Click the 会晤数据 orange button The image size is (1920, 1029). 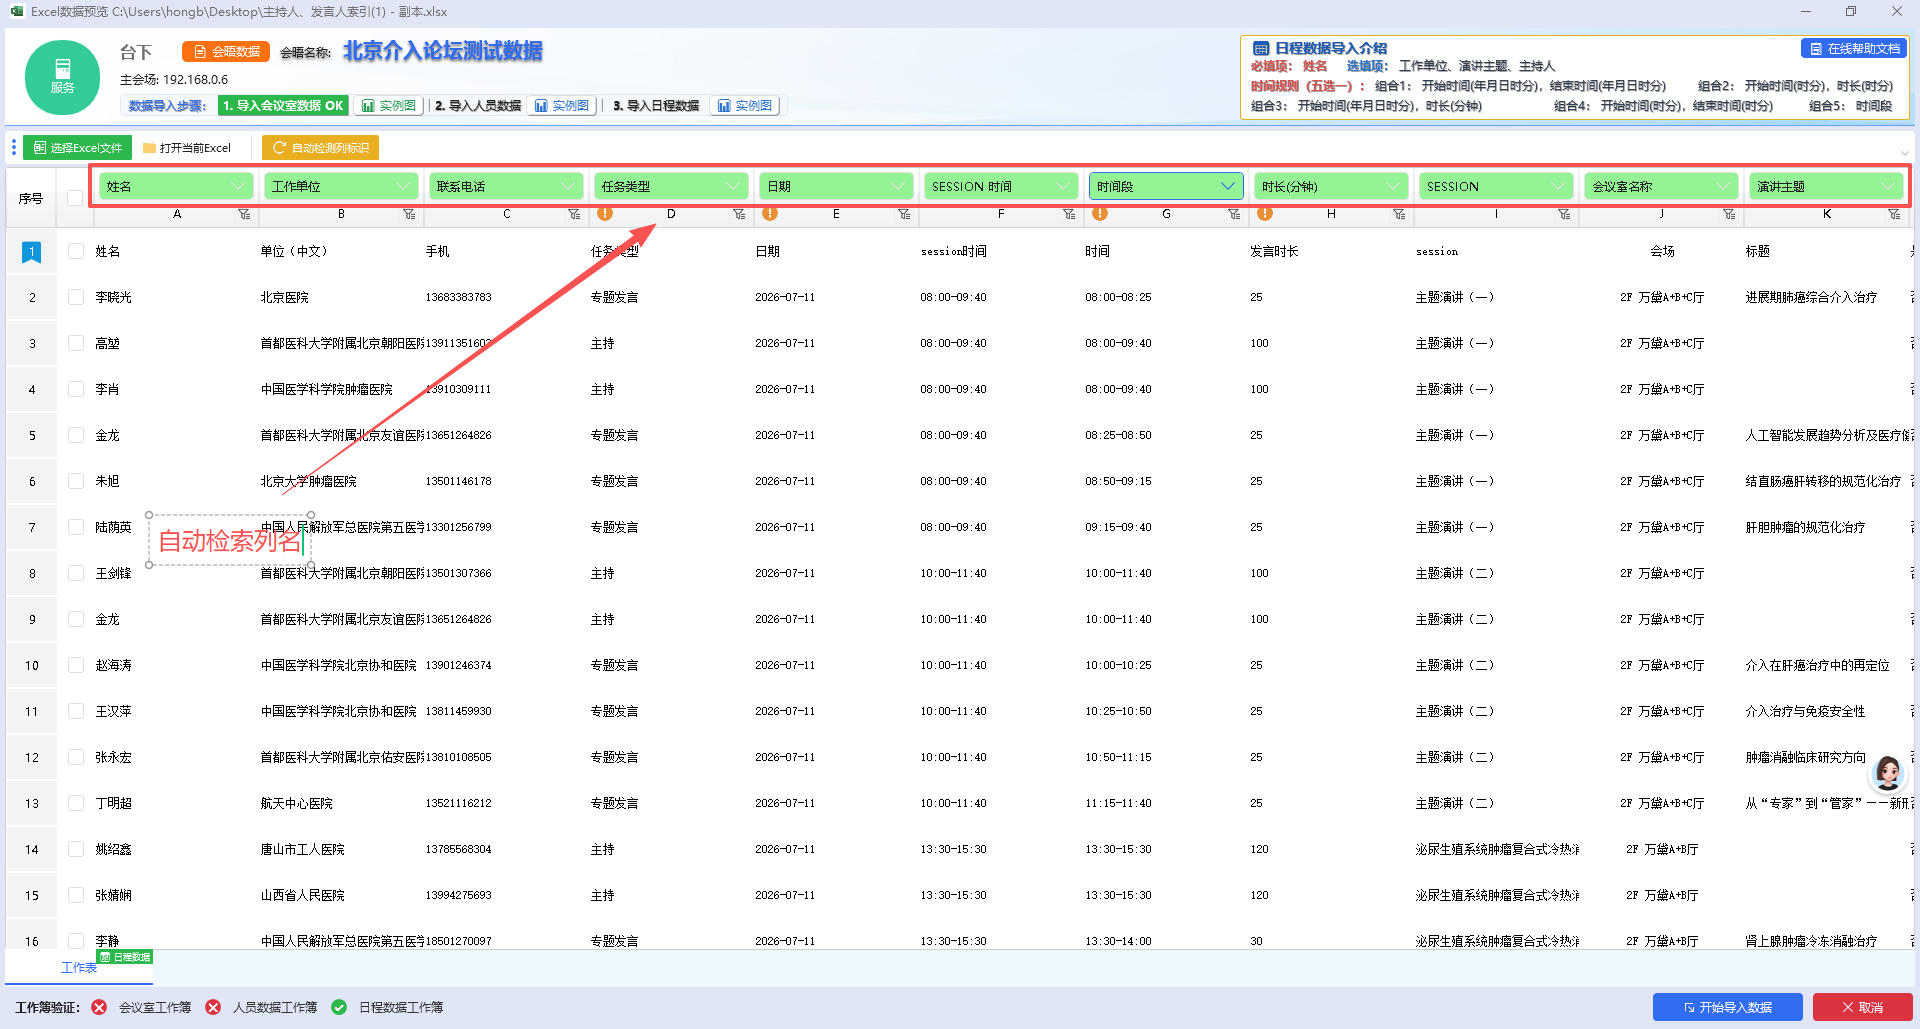click(226, 51)
